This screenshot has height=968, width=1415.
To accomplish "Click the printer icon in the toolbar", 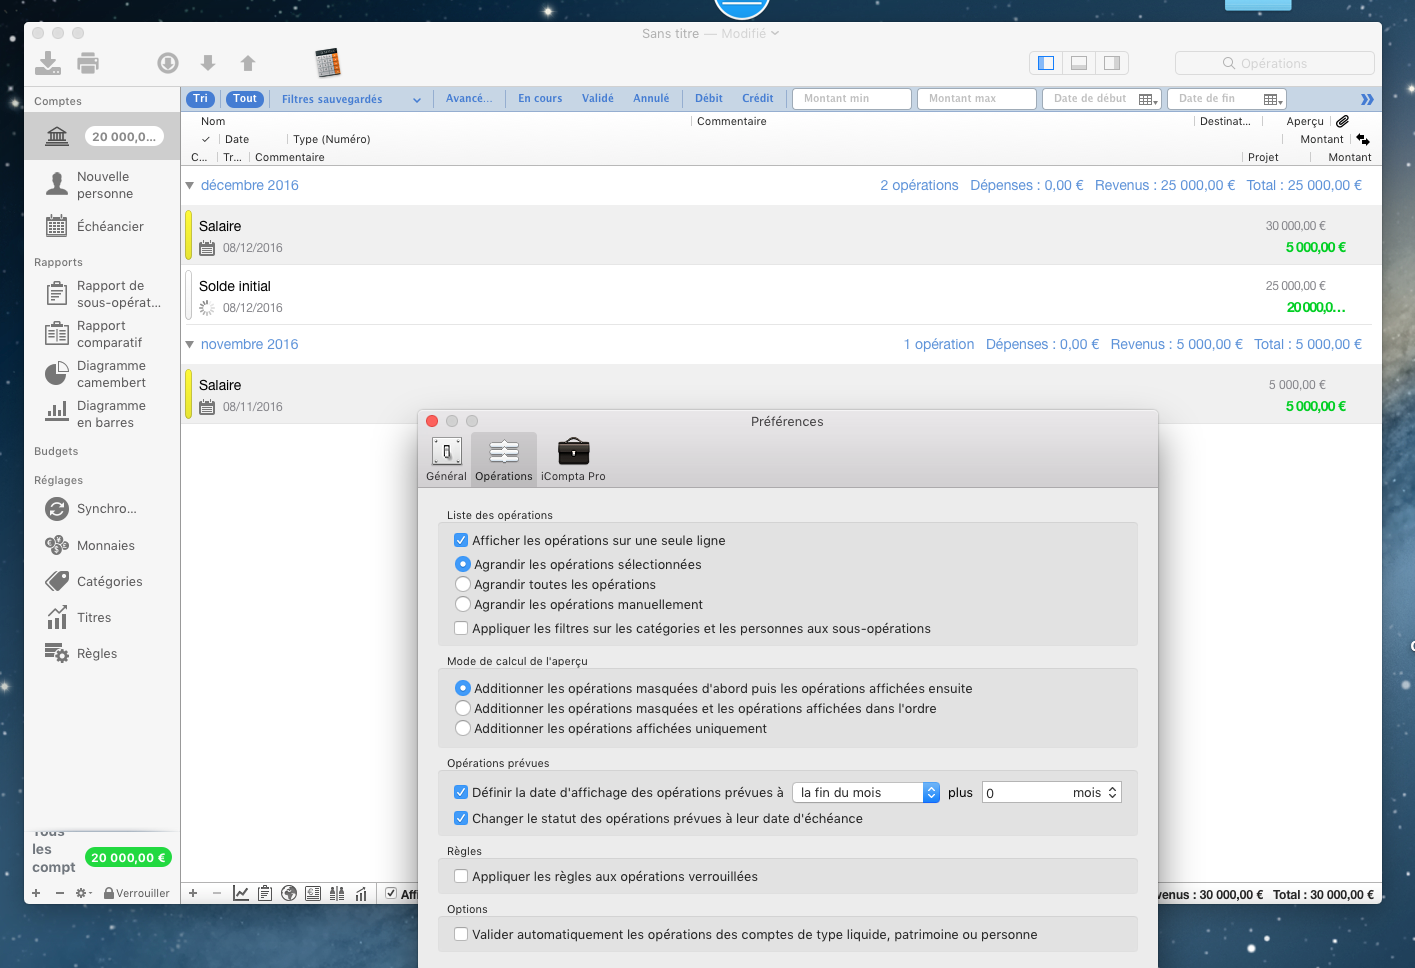I will click(88, 63).
